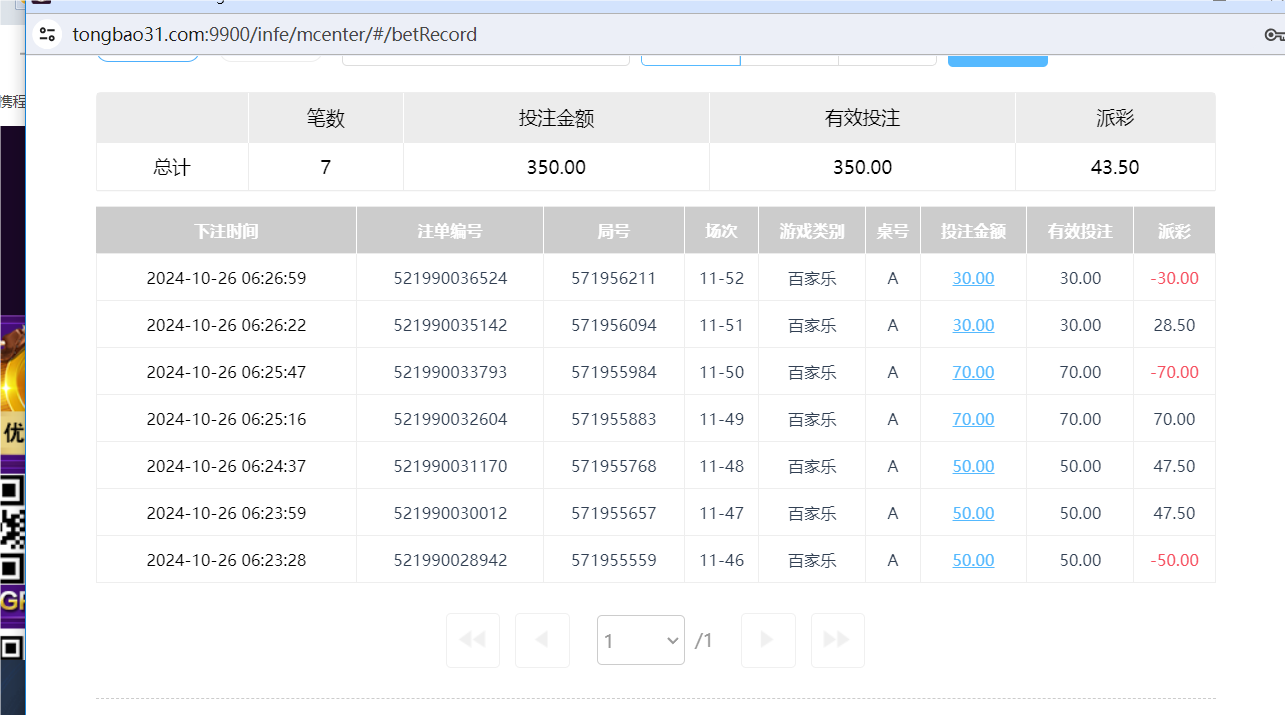The image size is (1285, 715).
Task: Click the 50.00 link for round 11-48
Action: tap(972, 465)
